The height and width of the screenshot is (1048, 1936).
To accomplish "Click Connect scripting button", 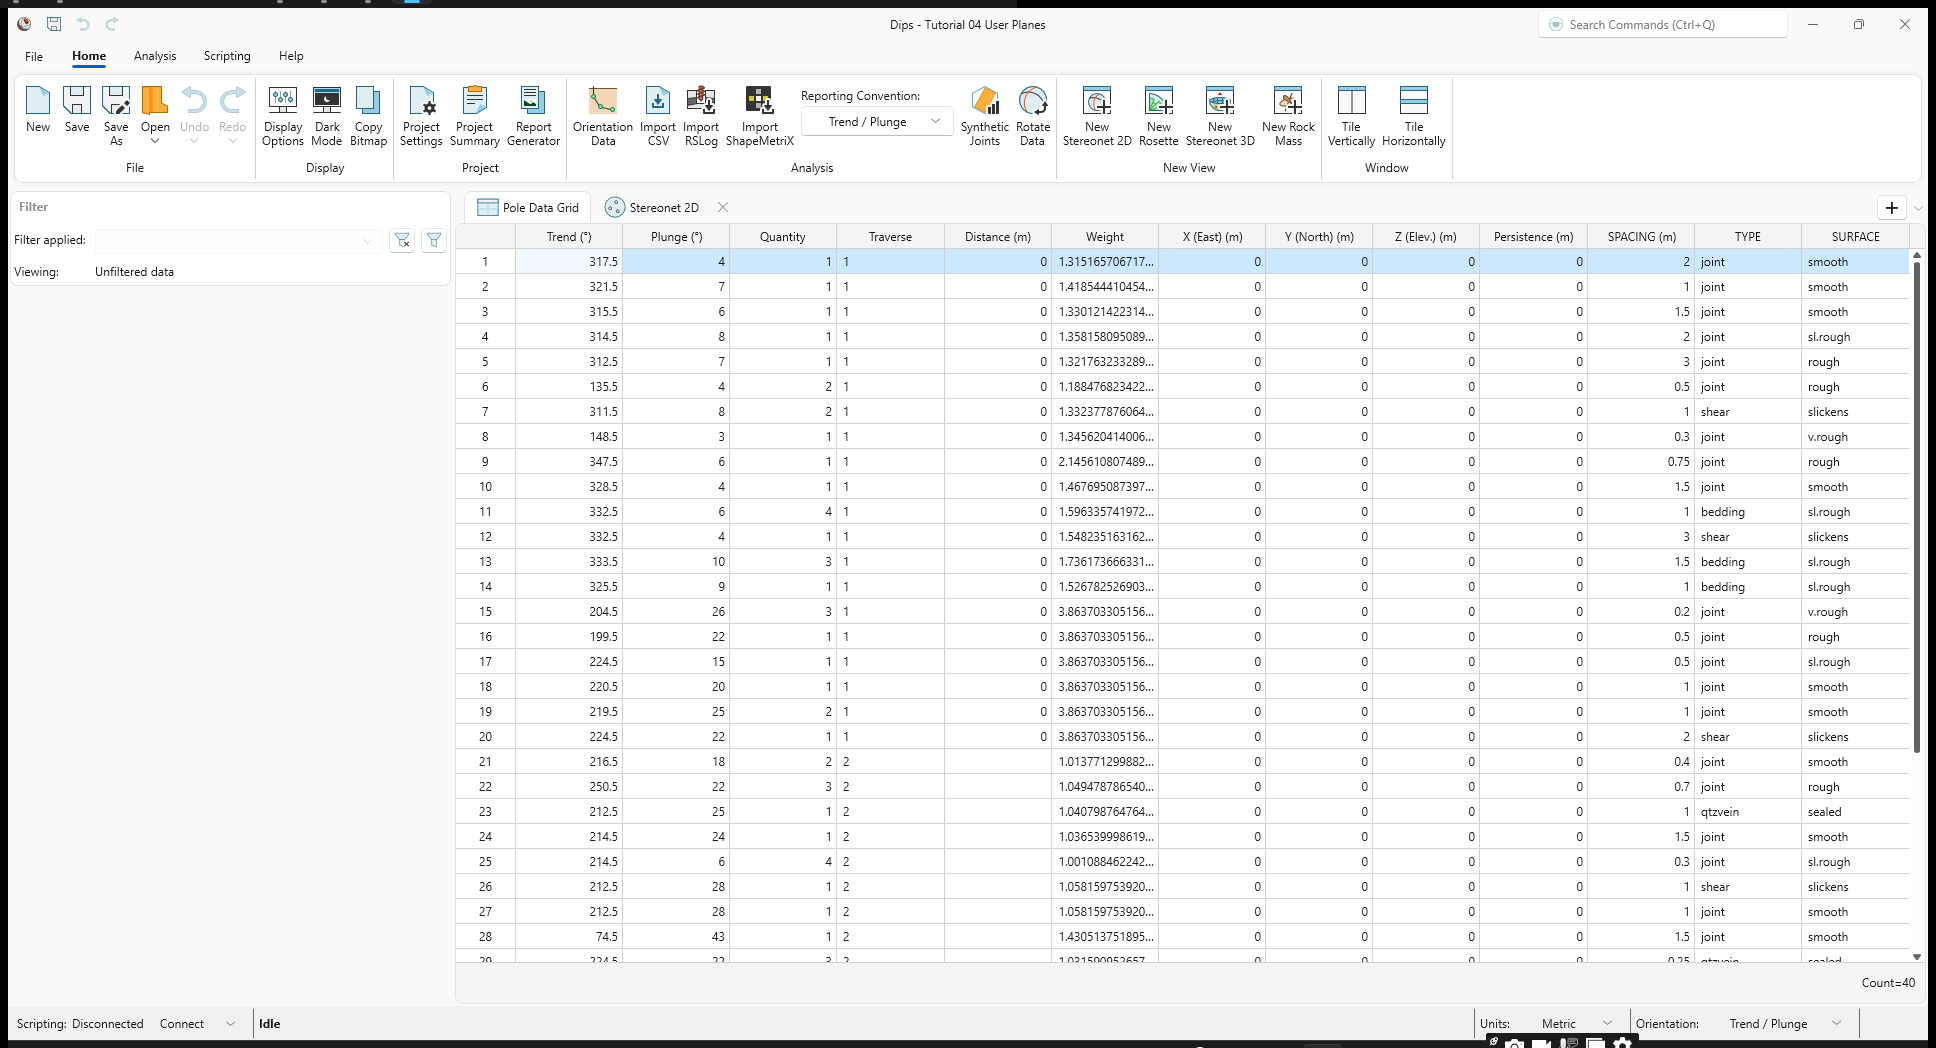I will click(182, 1024).
